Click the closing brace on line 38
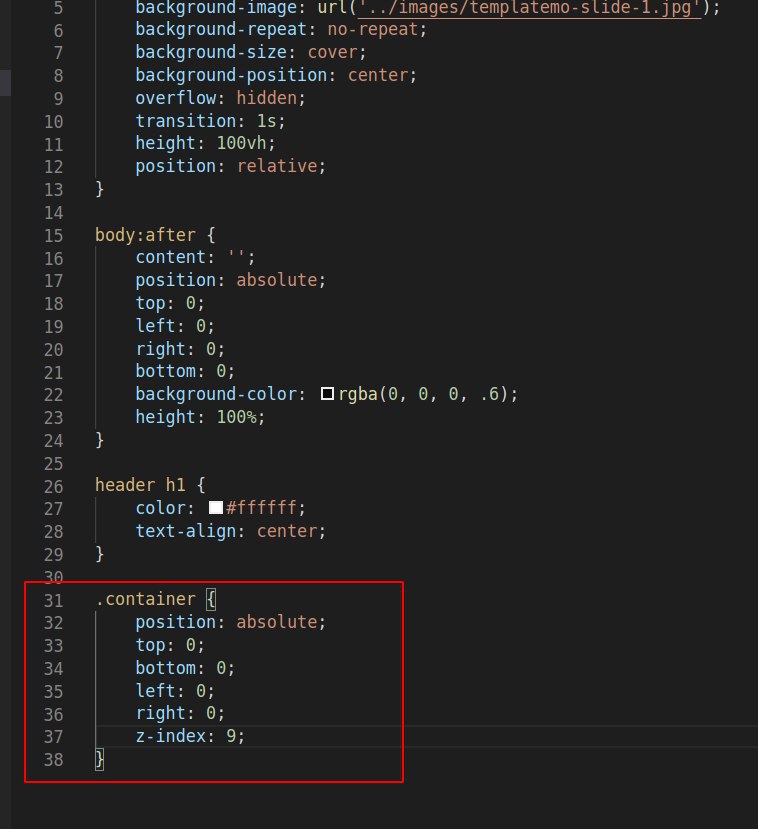Viewport: 758px width, 829px height. pyautogui.click(x=99, y=759)
